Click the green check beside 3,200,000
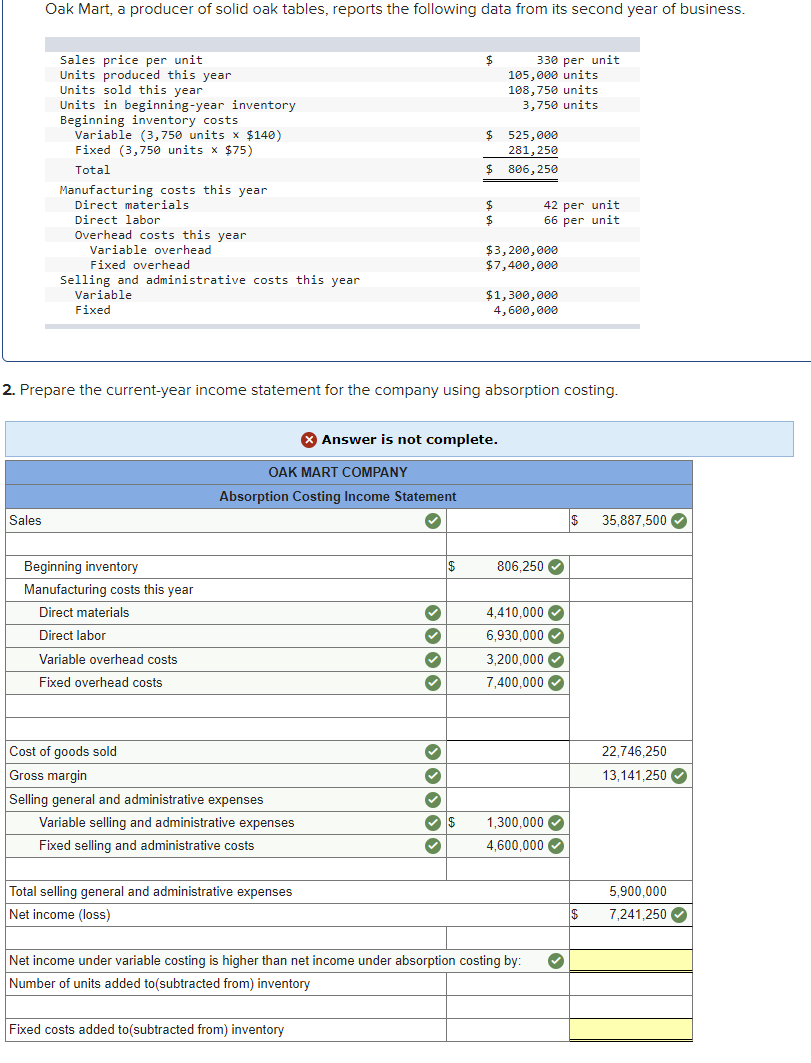The width and height of the screenshot is (811, 1063). pos(556,660)
